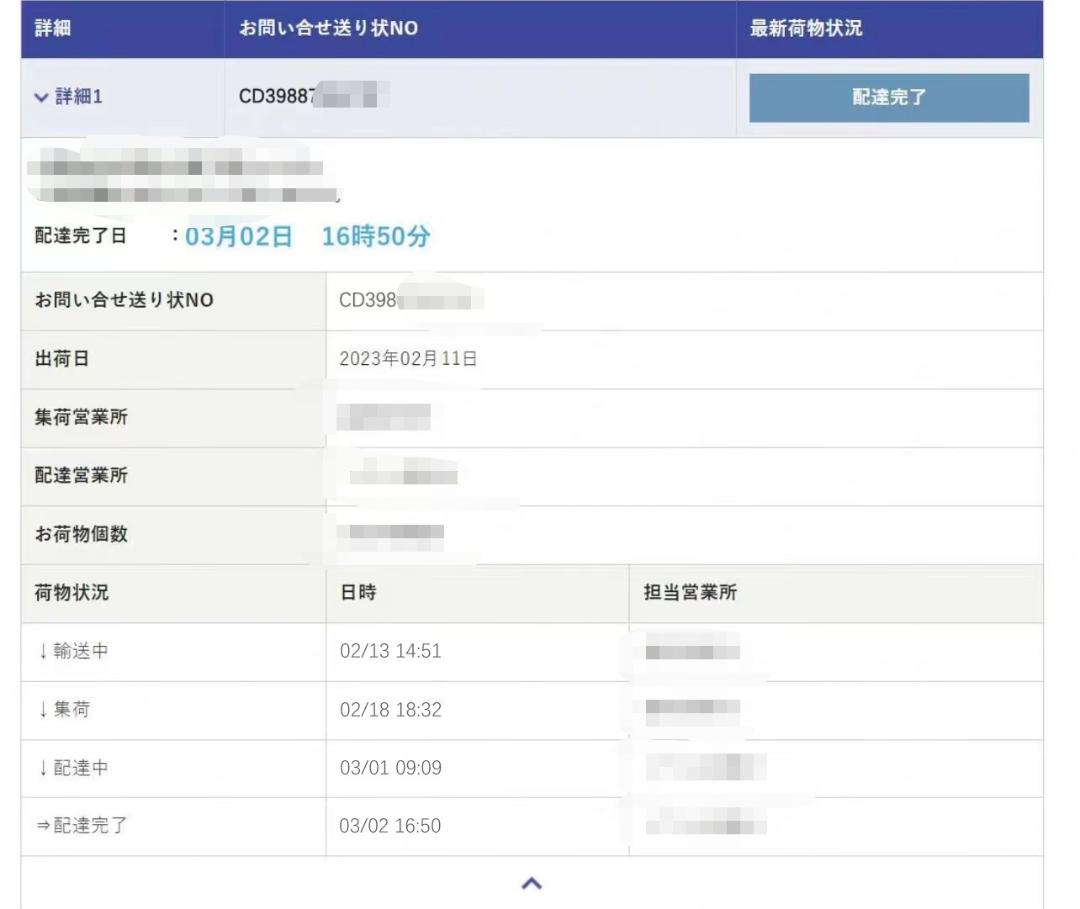Select the ↓配達中 status entry
Viewport: 1080px width, 909px height.
pos(72,768)
